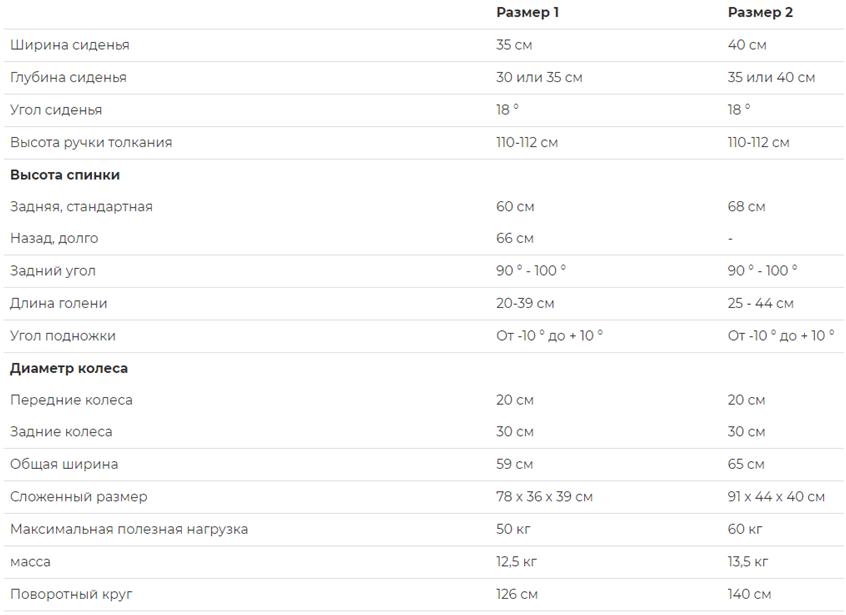The width and height of the screenshot is (846, 615).
Task: Select the "Задняя, стандартная" row label
Action: 81,207
